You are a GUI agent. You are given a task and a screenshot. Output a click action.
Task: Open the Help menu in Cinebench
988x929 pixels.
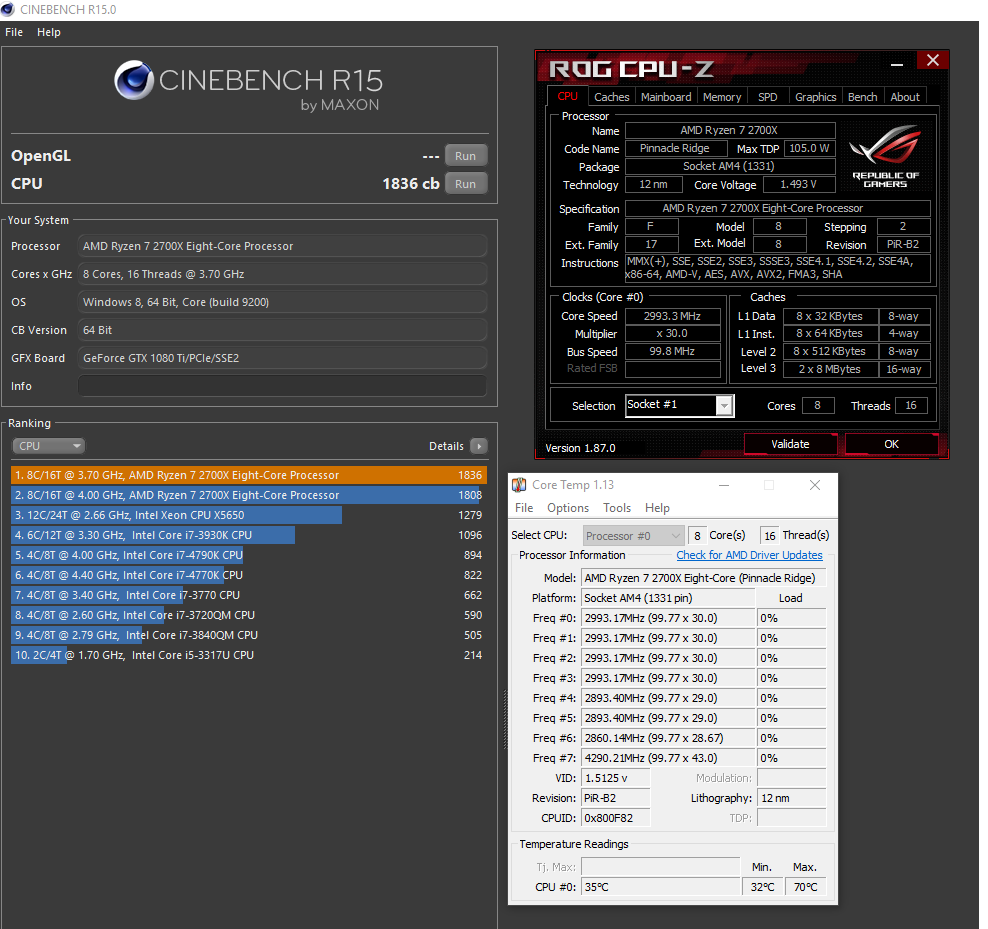click(x=49, y=32)
